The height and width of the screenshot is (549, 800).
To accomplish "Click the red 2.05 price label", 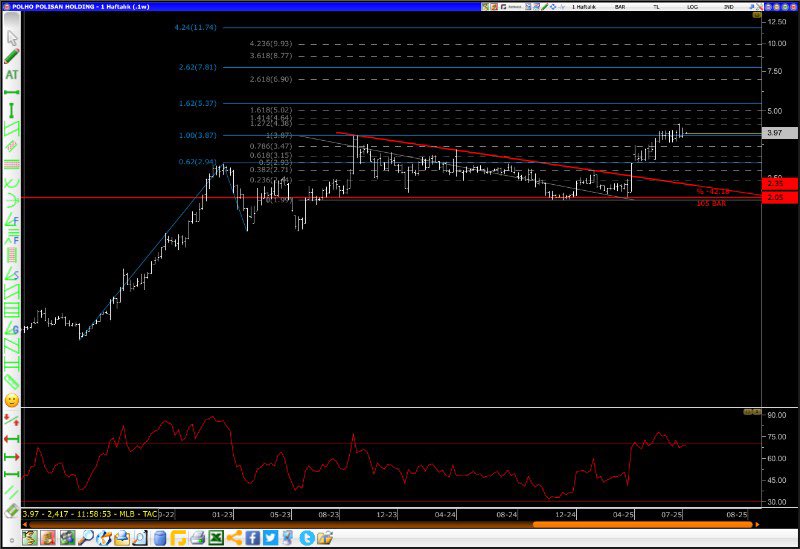I will click(779, 197).
